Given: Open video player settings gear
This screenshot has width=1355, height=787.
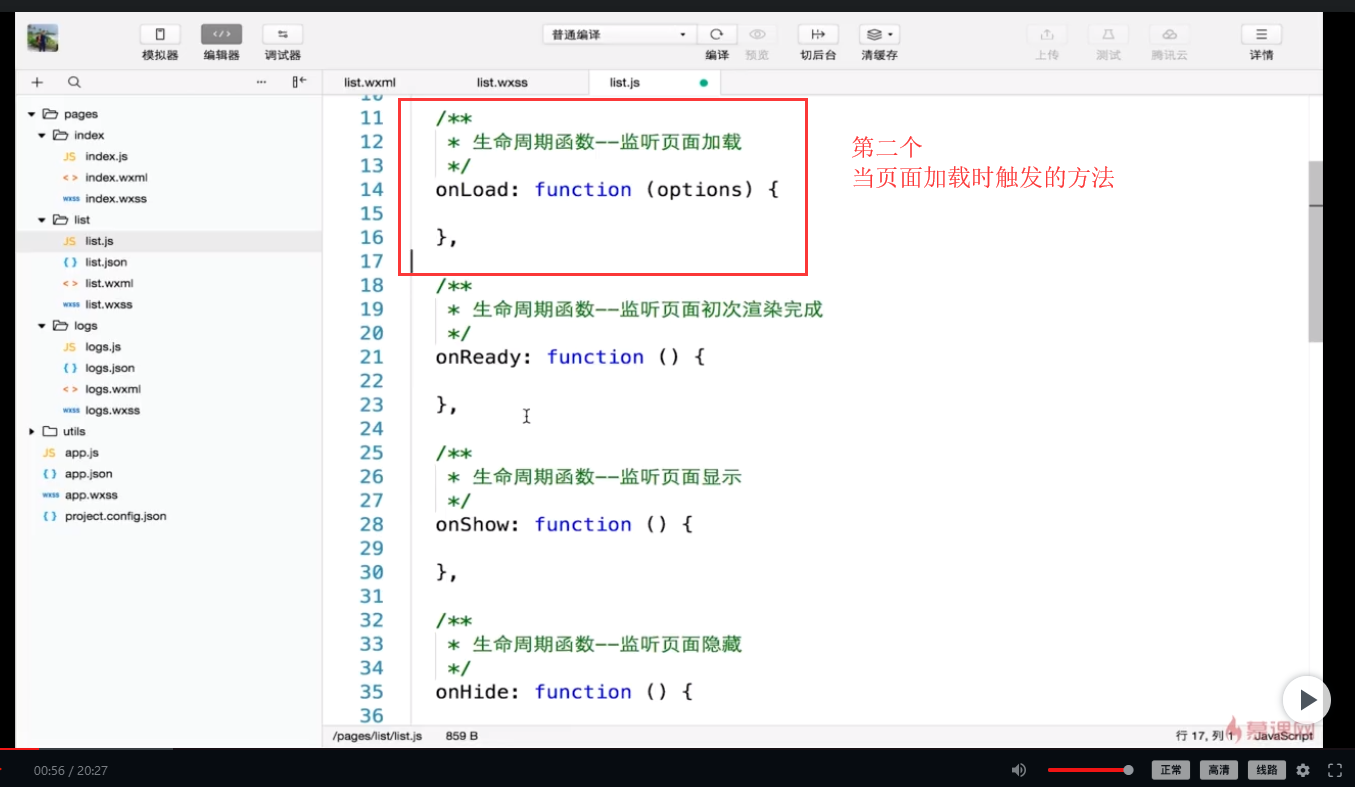Looking at the screenshot, I should 1303,770.
